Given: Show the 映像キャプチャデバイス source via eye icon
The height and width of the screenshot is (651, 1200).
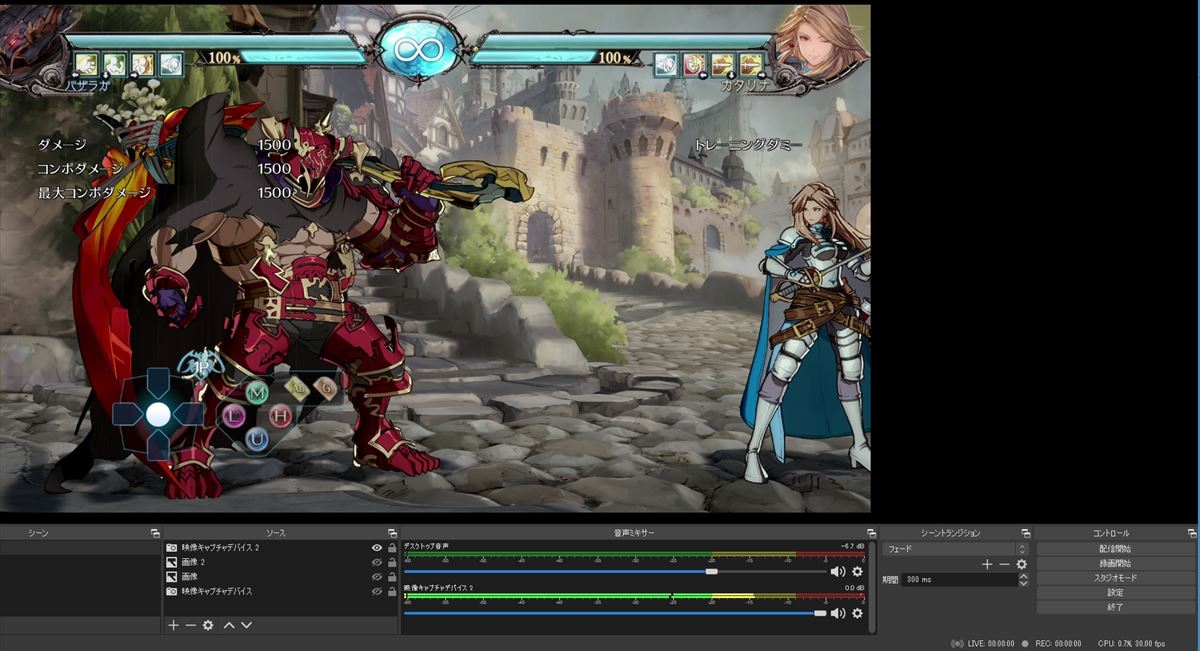Looking at the screenshot, I should pyautogui.click(x=377, y=591).
